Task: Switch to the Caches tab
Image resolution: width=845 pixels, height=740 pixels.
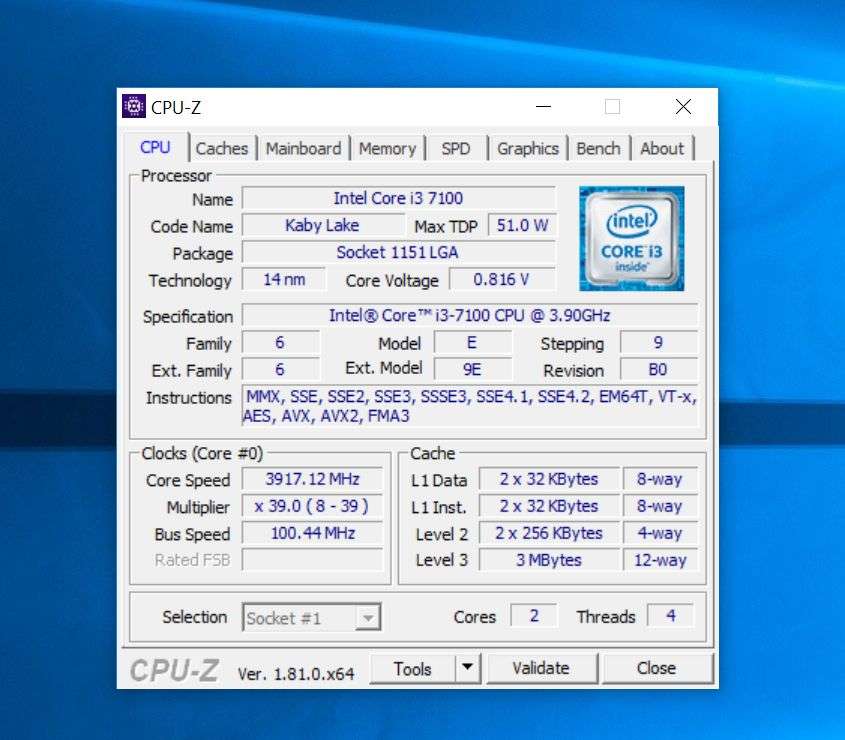Action: 222,149
